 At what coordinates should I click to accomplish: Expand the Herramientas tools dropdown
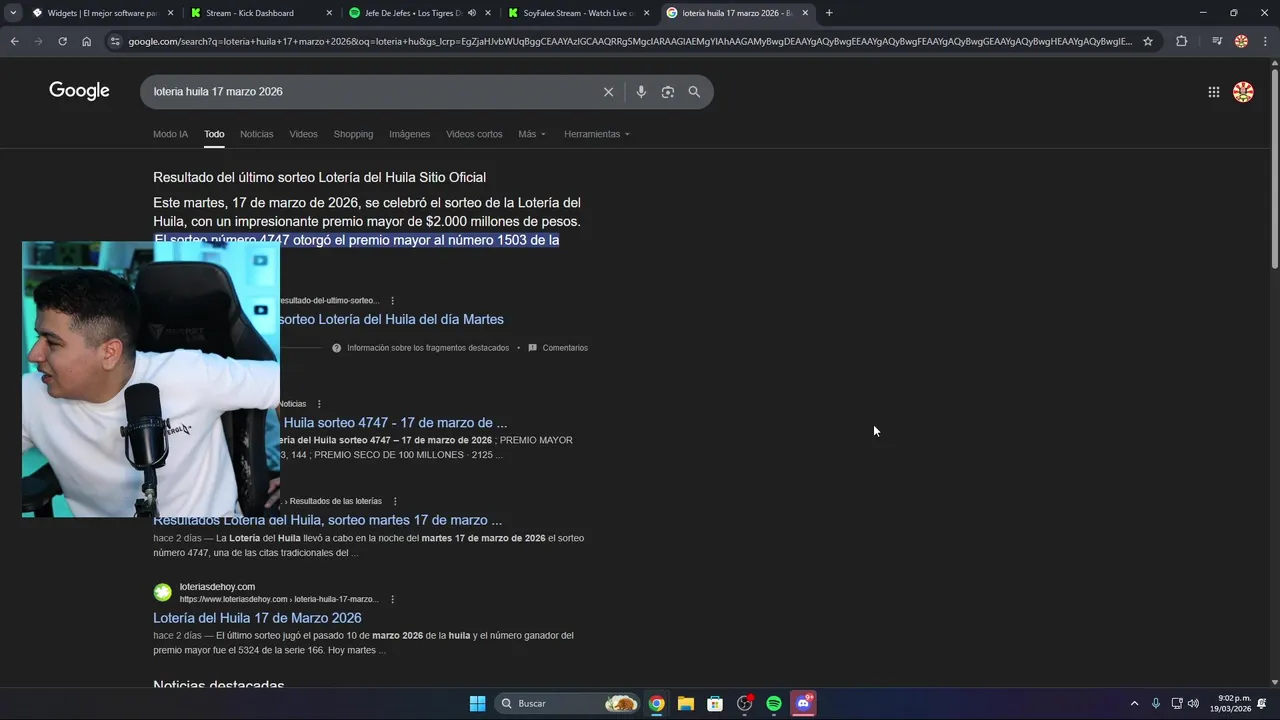(597, 134)
